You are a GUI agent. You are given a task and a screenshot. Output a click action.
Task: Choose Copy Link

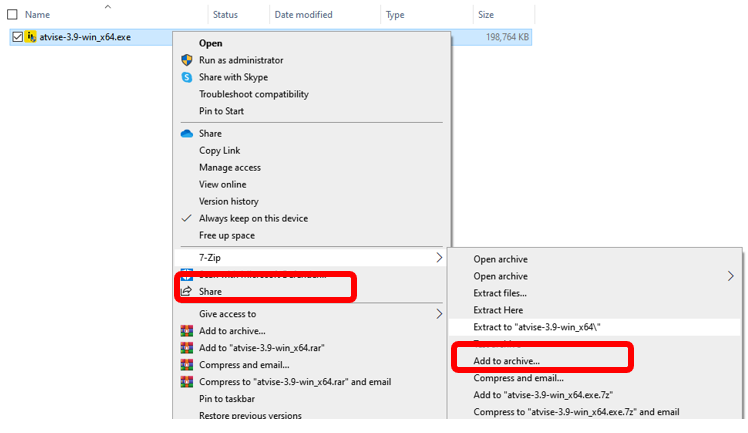pos(219,151)
